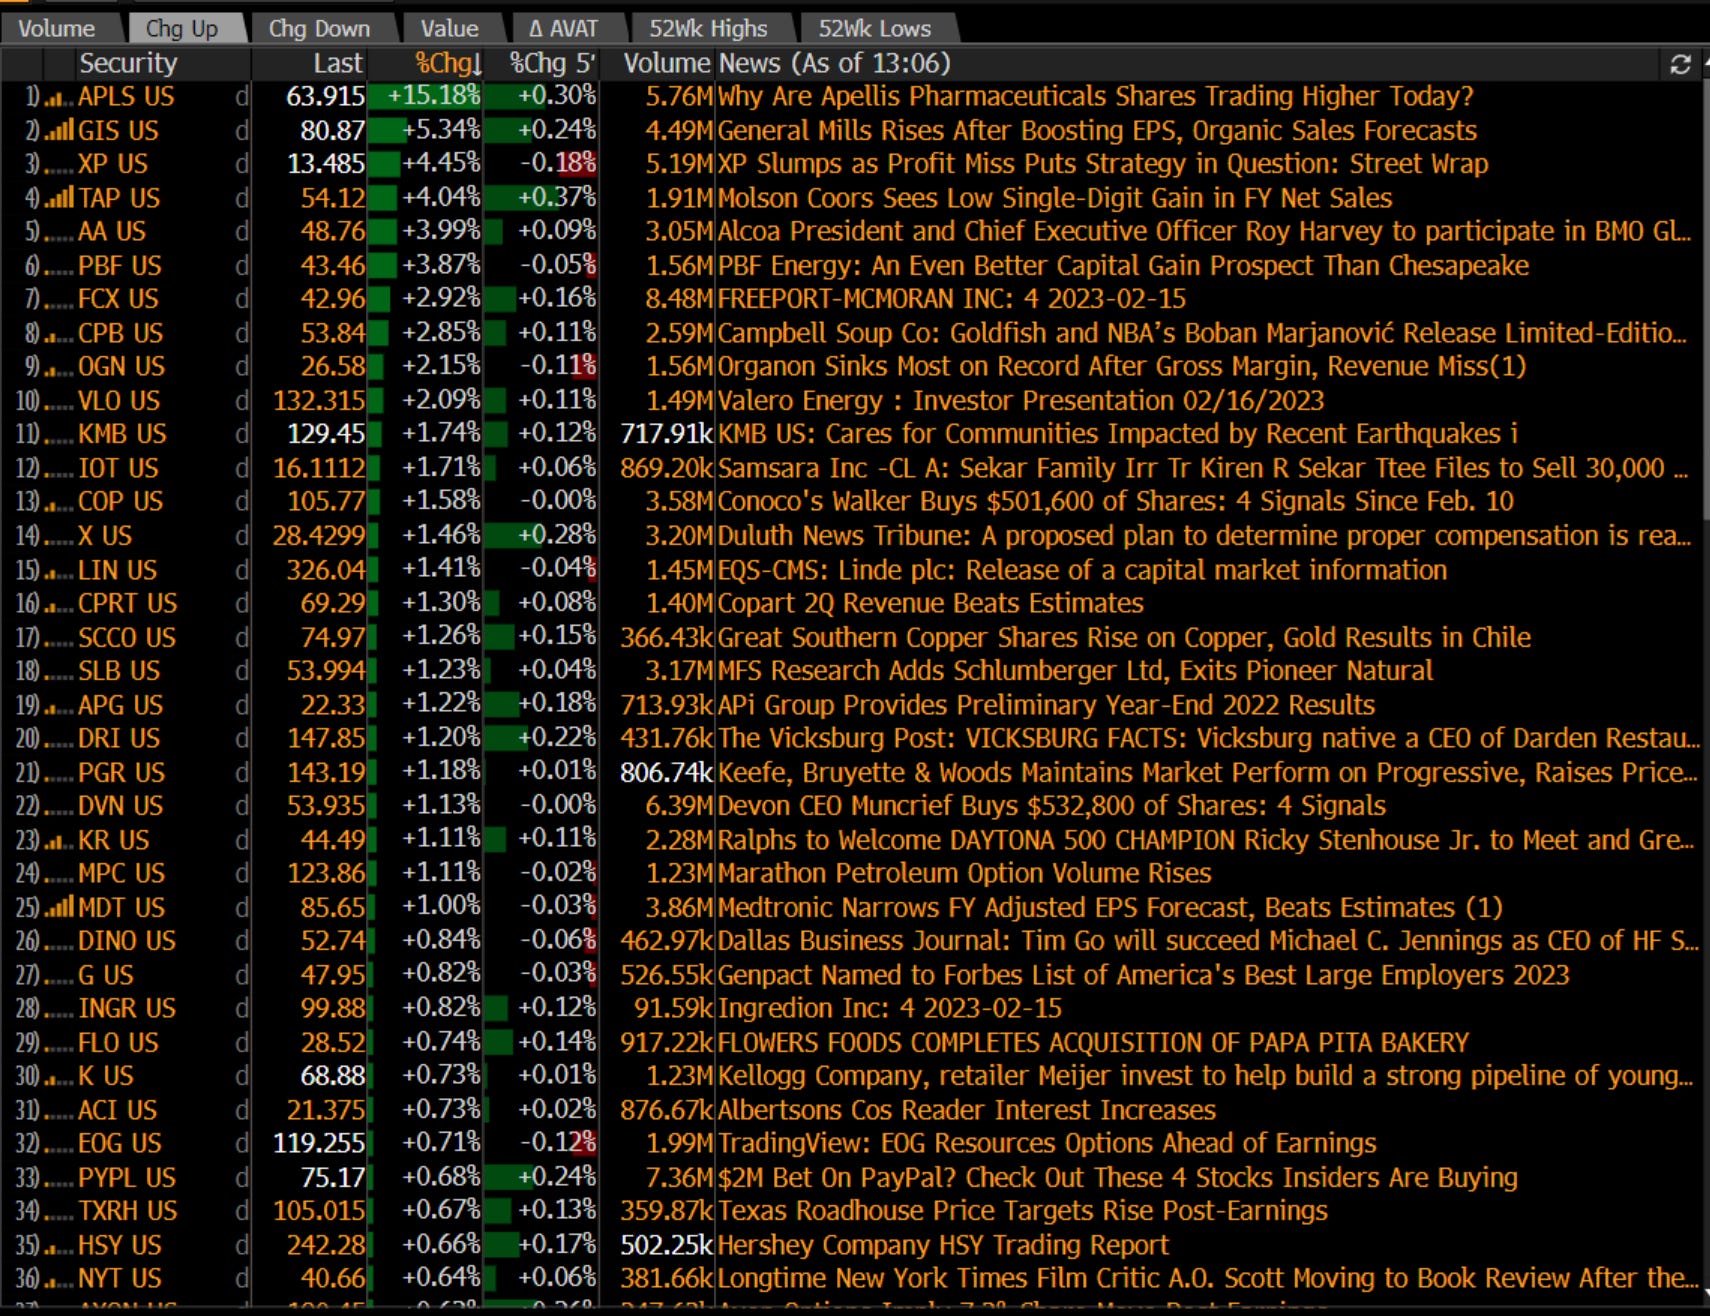Click the 132.315 last price for VLO

319,401
